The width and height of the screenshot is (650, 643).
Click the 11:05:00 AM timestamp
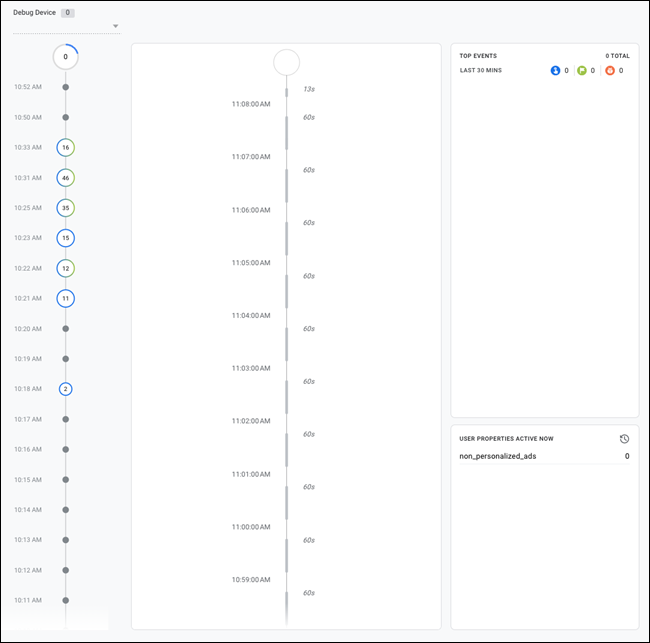pos(251,263)
